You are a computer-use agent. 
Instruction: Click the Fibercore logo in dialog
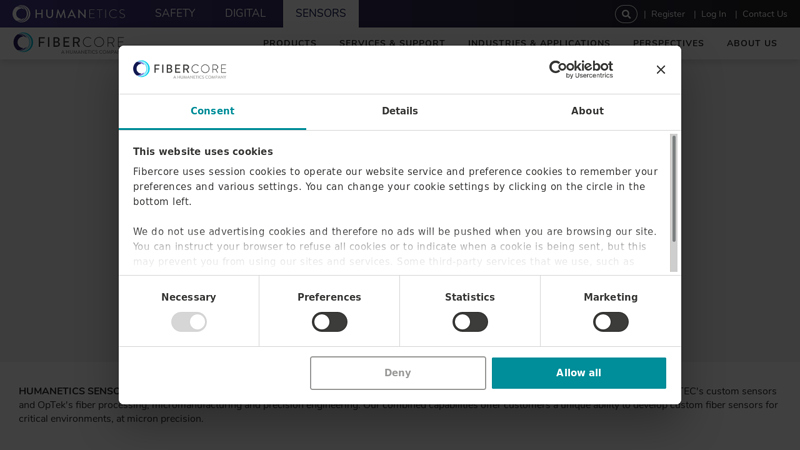[180, 69]
